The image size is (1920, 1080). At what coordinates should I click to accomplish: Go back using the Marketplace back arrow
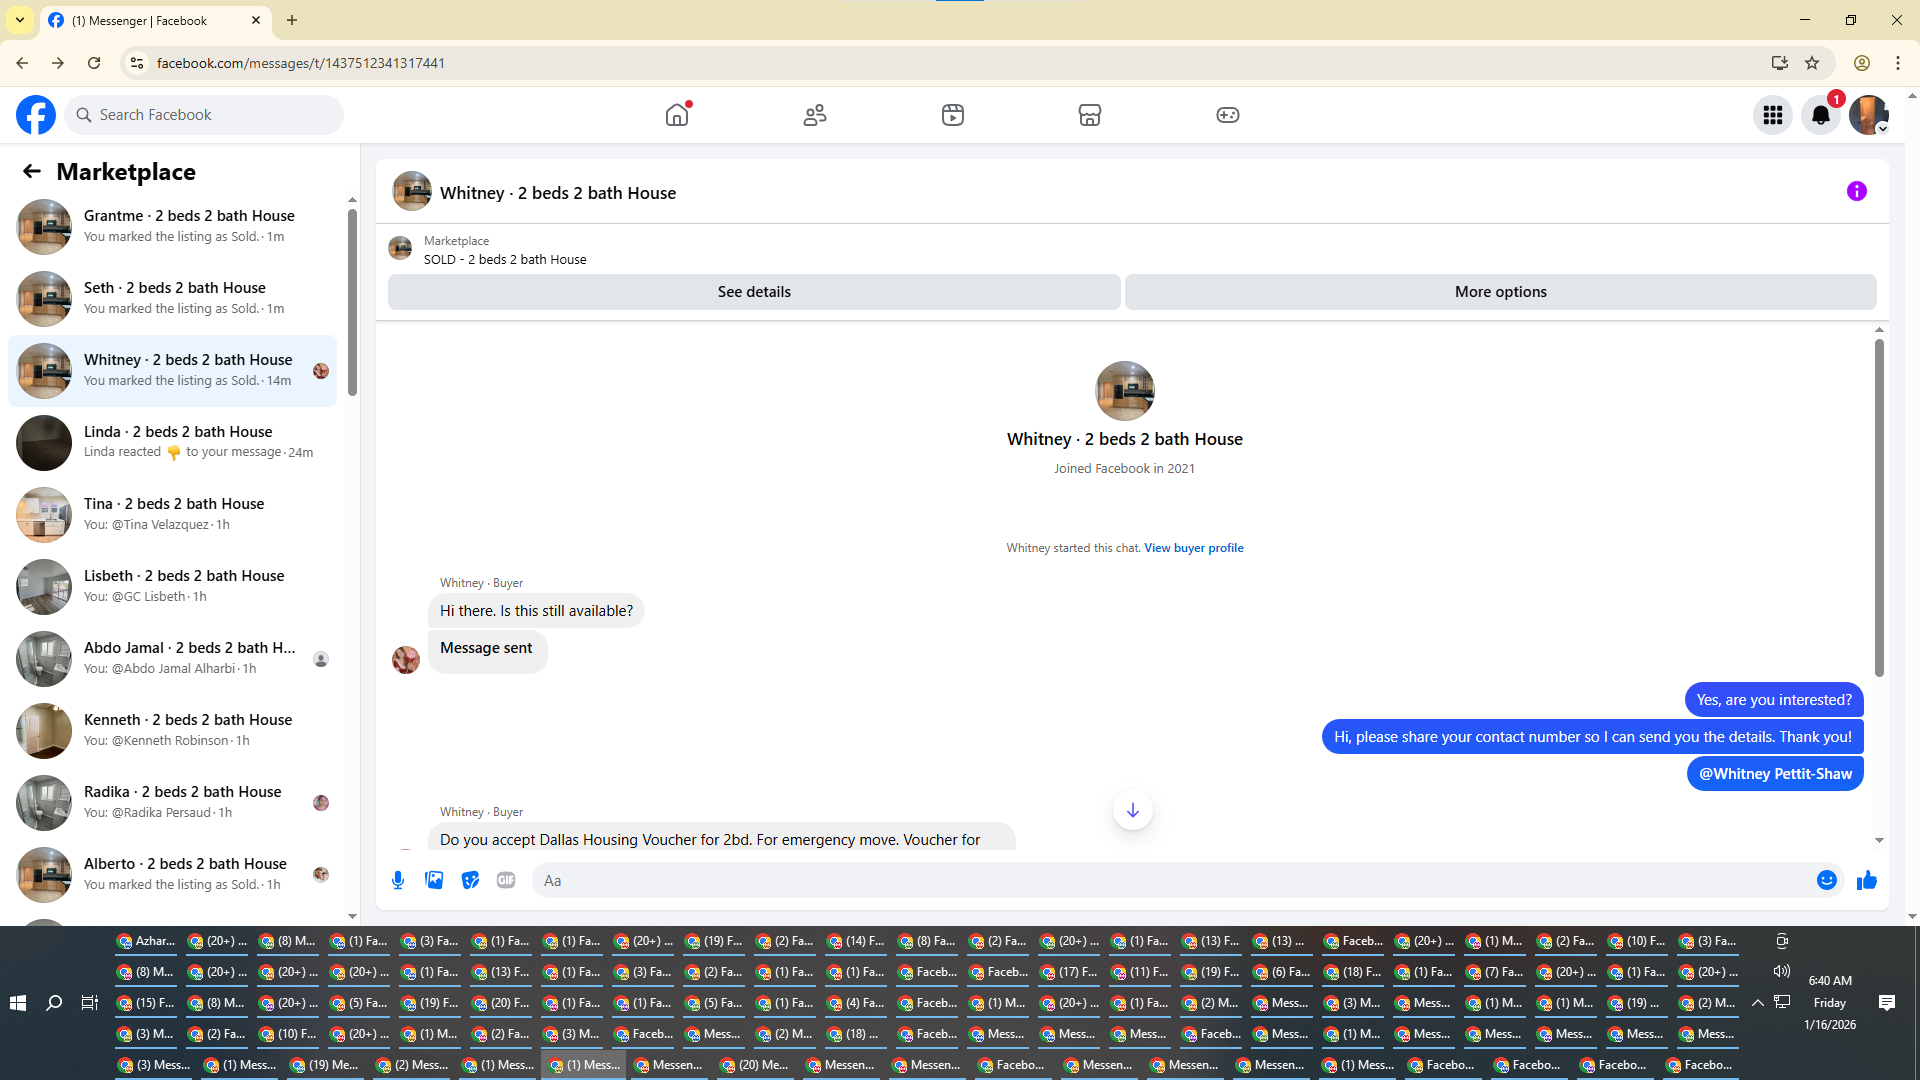click(x=32, y=172)
